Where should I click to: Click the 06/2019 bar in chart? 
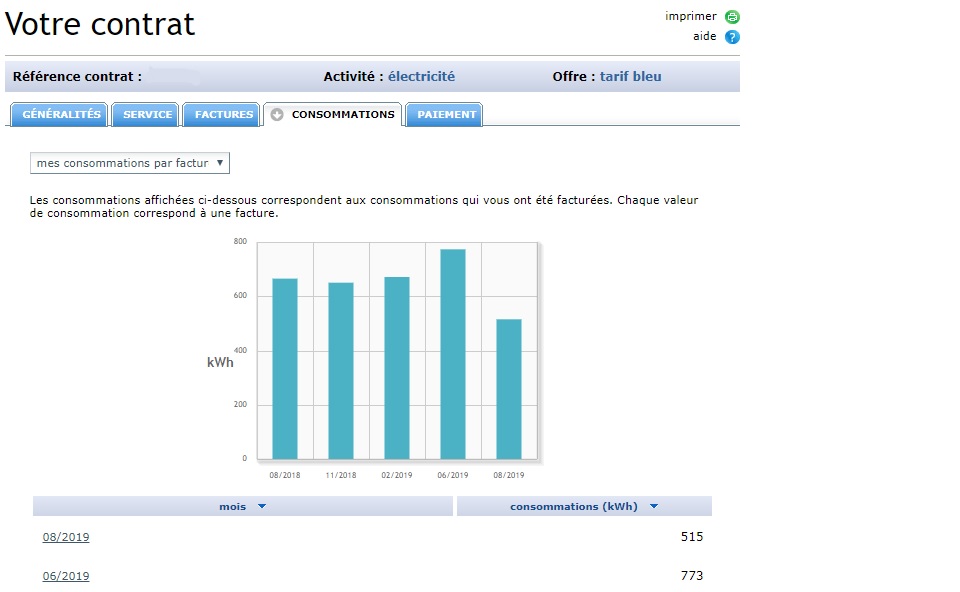[x=453, y=354]
